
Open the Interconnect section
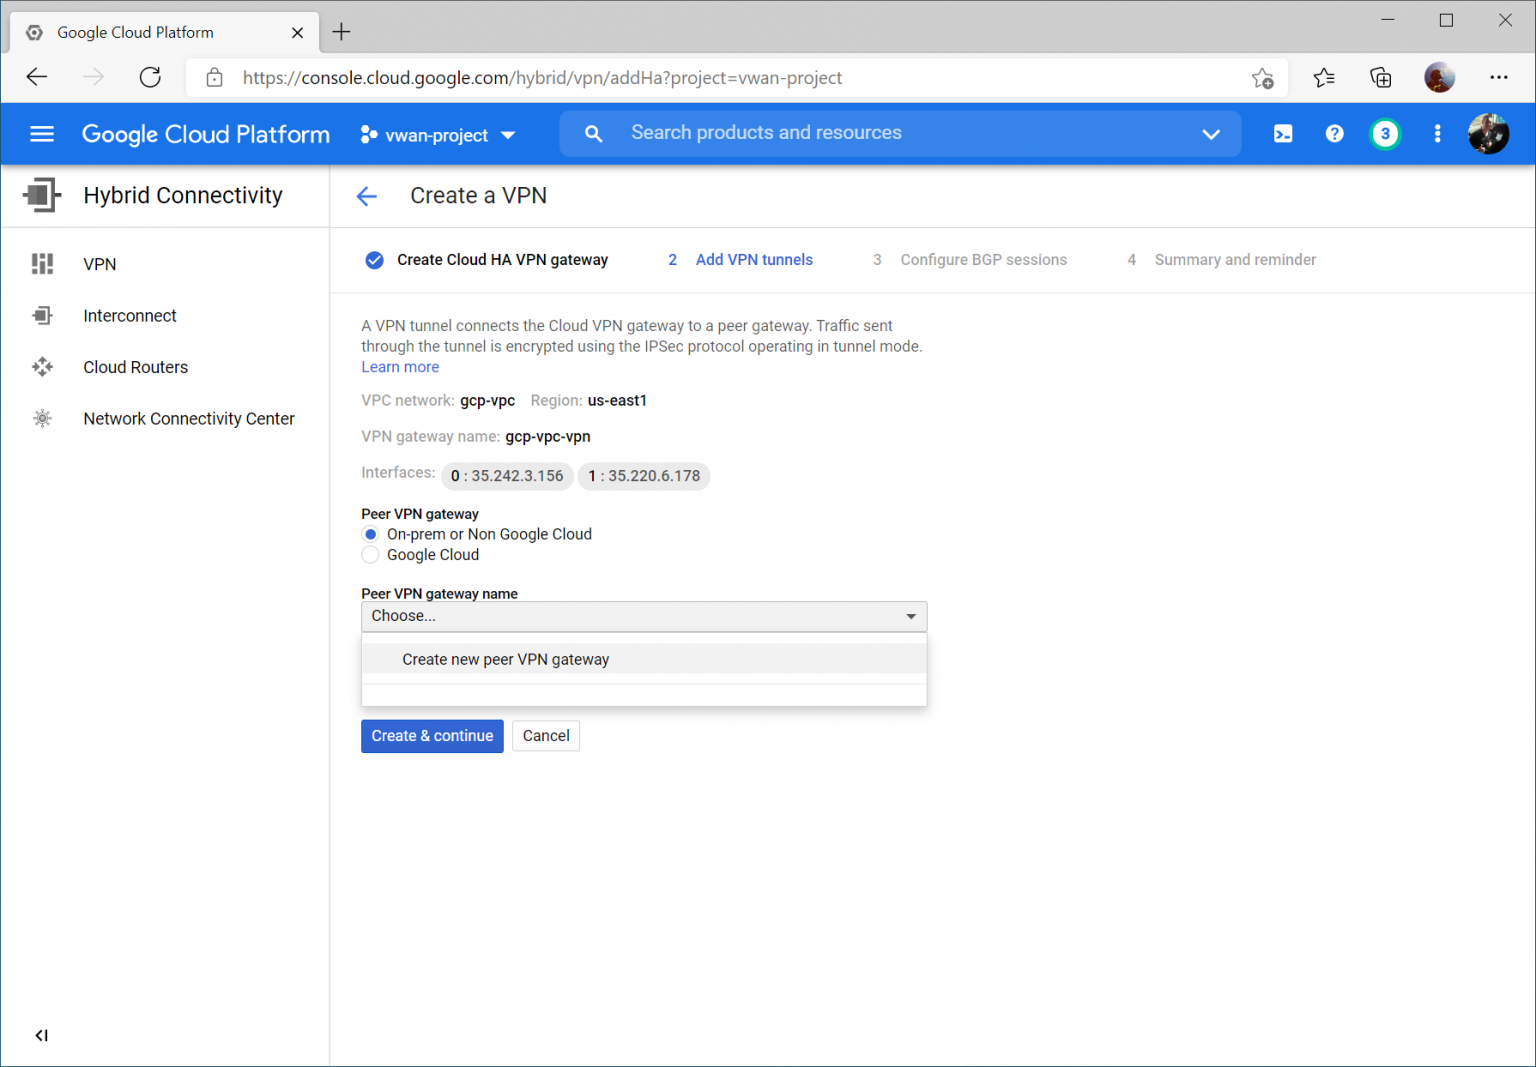pyautogui.click(x=130, y=315)
